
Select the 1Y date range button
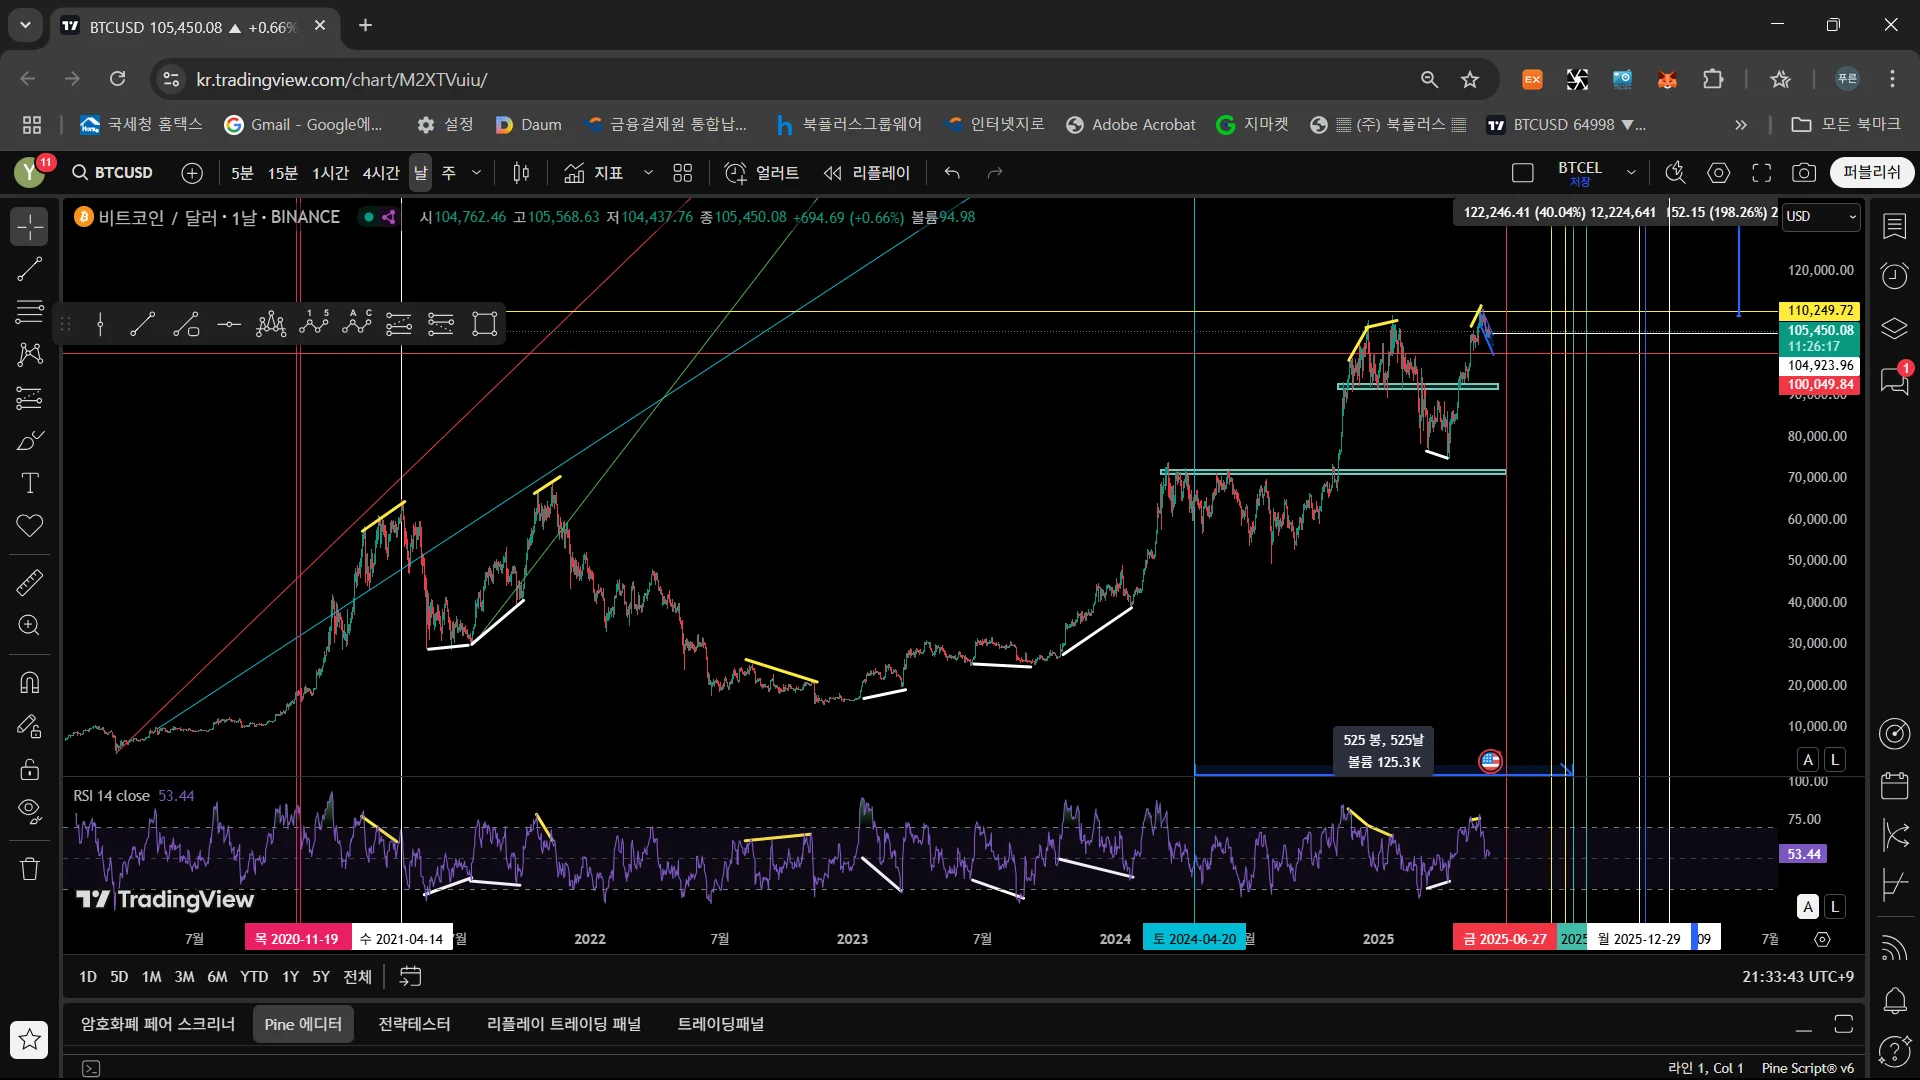tap(290, 977)
